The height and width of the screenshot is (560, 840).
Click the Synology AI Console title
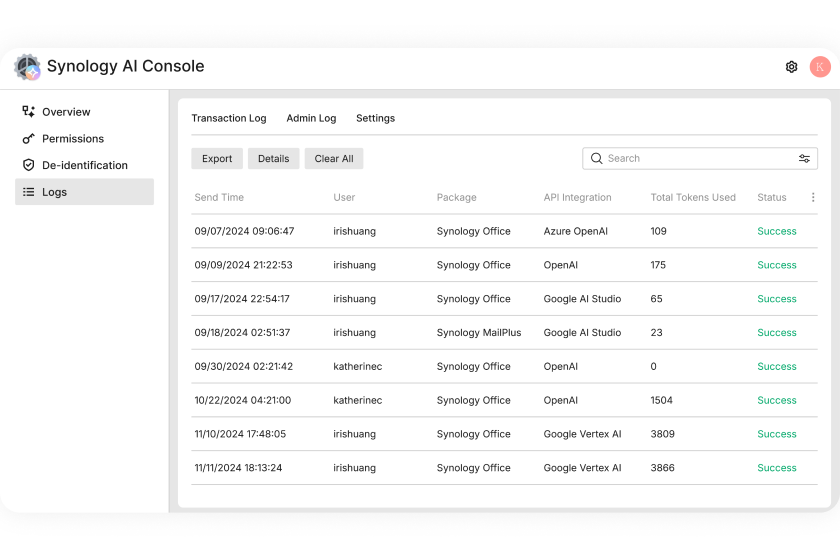coord(125,66)
